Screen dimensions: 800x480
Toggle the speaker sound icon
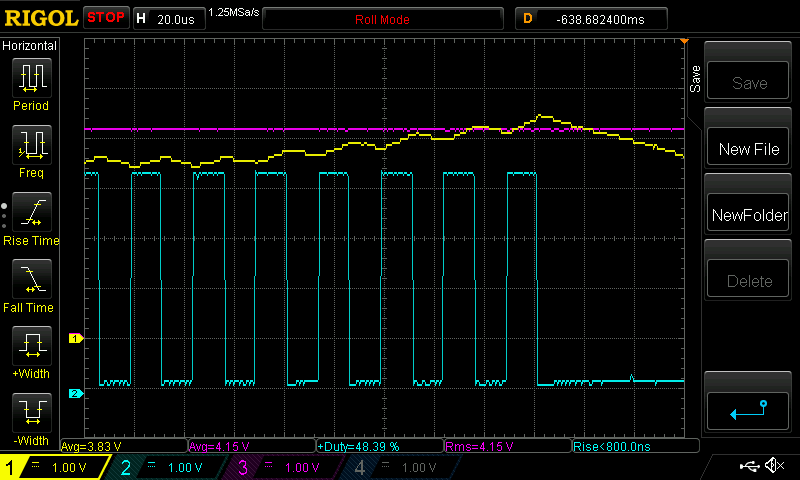pyautogui.click(x=773, y=466)
